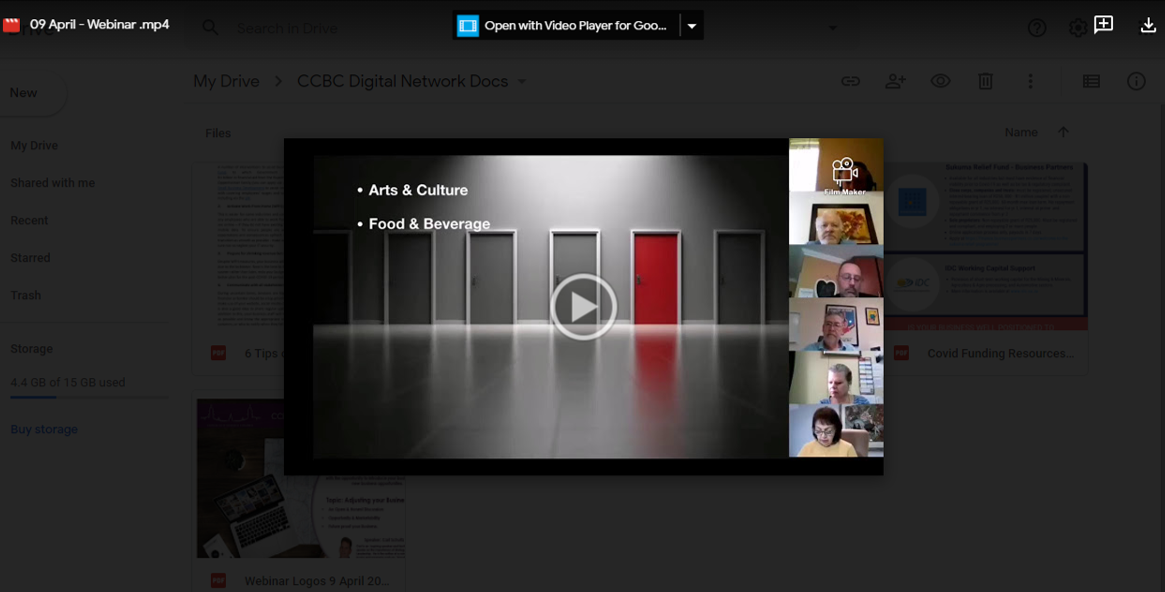
Task: Open the Starred section in sidebar
Action: (x=30, y=258)
